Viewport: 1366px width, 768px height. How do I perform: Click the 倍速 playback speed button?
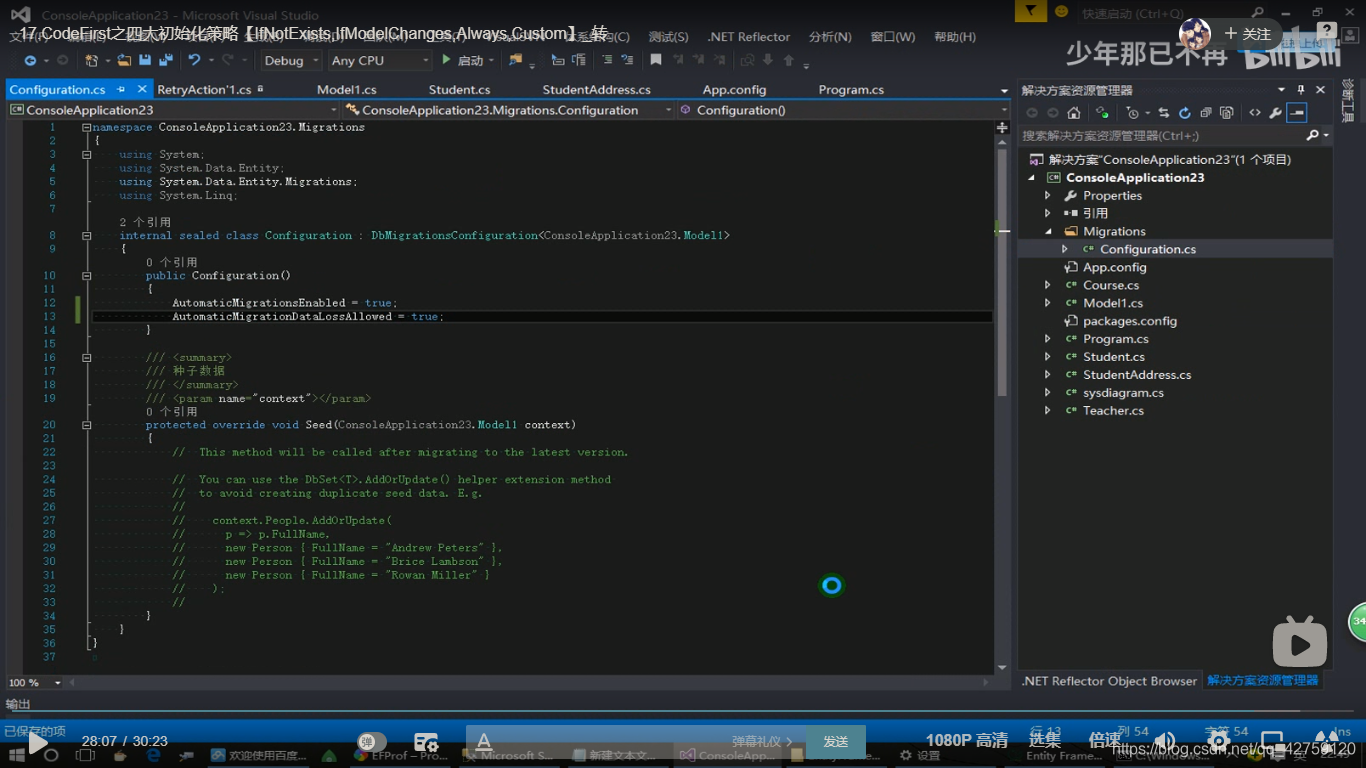coord(1105,741)
